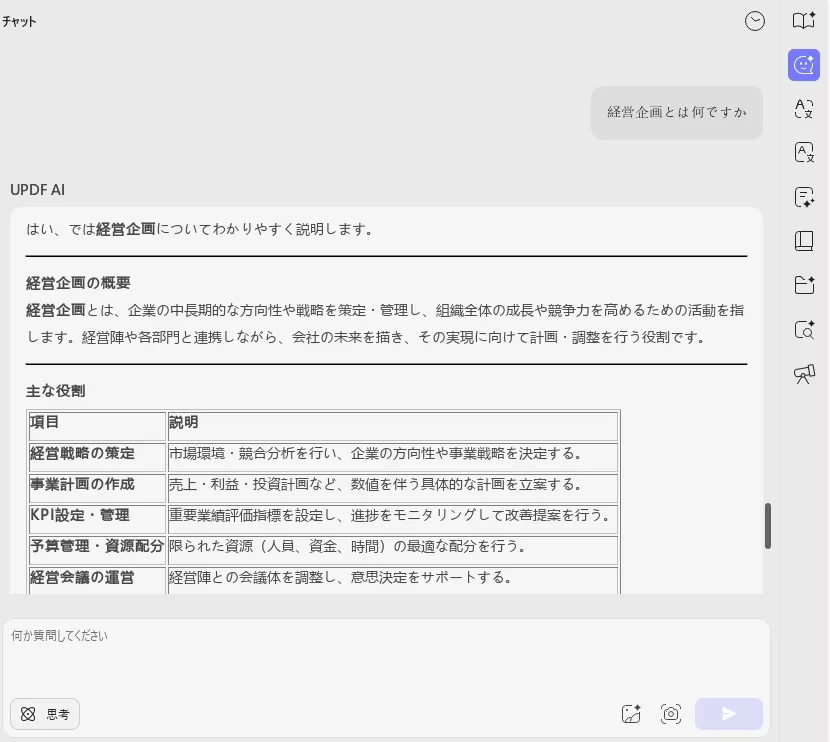The width and height of the screenshot is (830, 742).
Task: Select table cell 事業計画の作成
Action: click(97, 487)
